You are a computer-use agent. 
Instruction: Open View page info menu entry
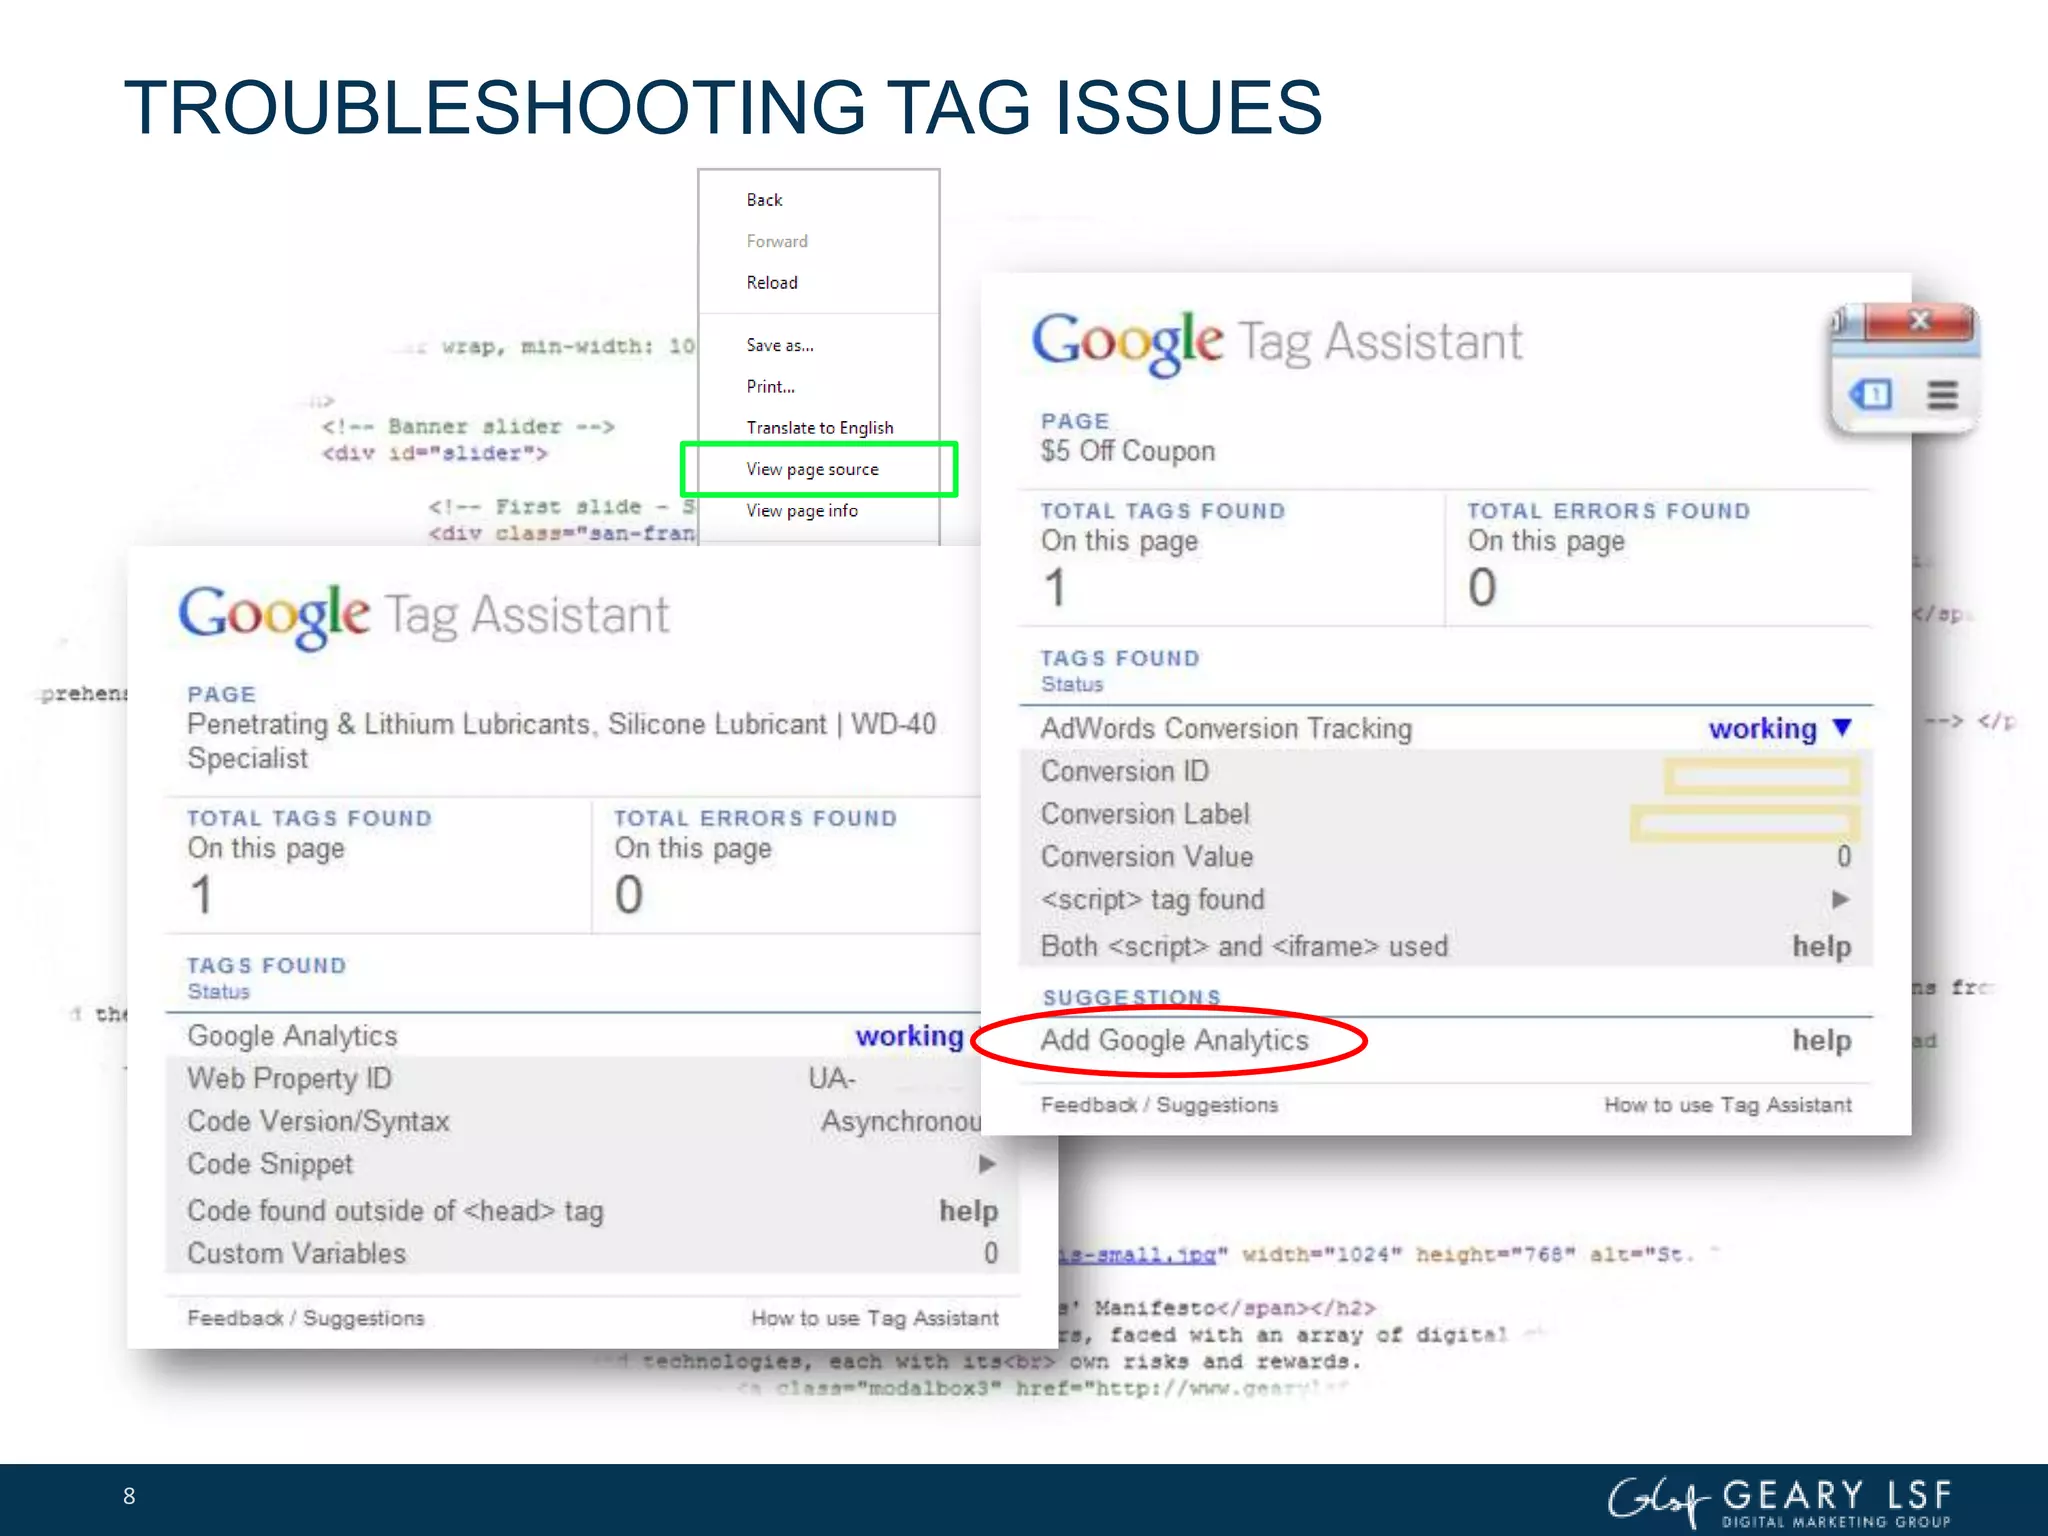point(802,511)
